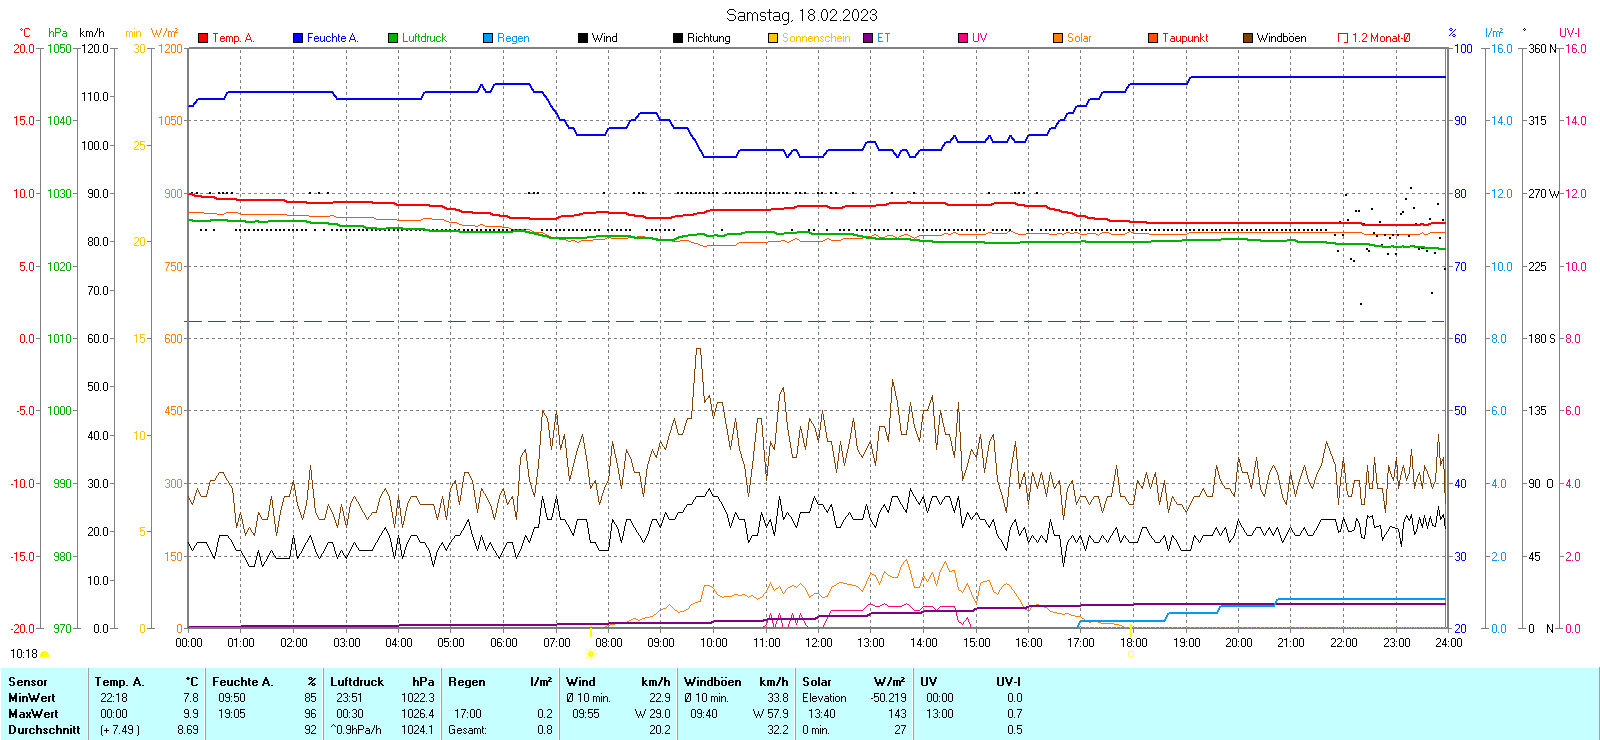Click the green Luftdruck legend square
The width and height of the screenshot is (1600, 740).
click(x=393, y=38)
